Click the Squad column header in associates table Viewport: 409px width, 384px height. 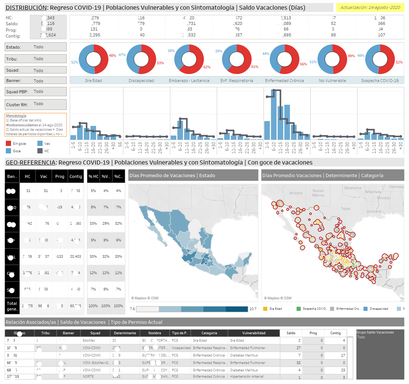(x=95, y=333)
